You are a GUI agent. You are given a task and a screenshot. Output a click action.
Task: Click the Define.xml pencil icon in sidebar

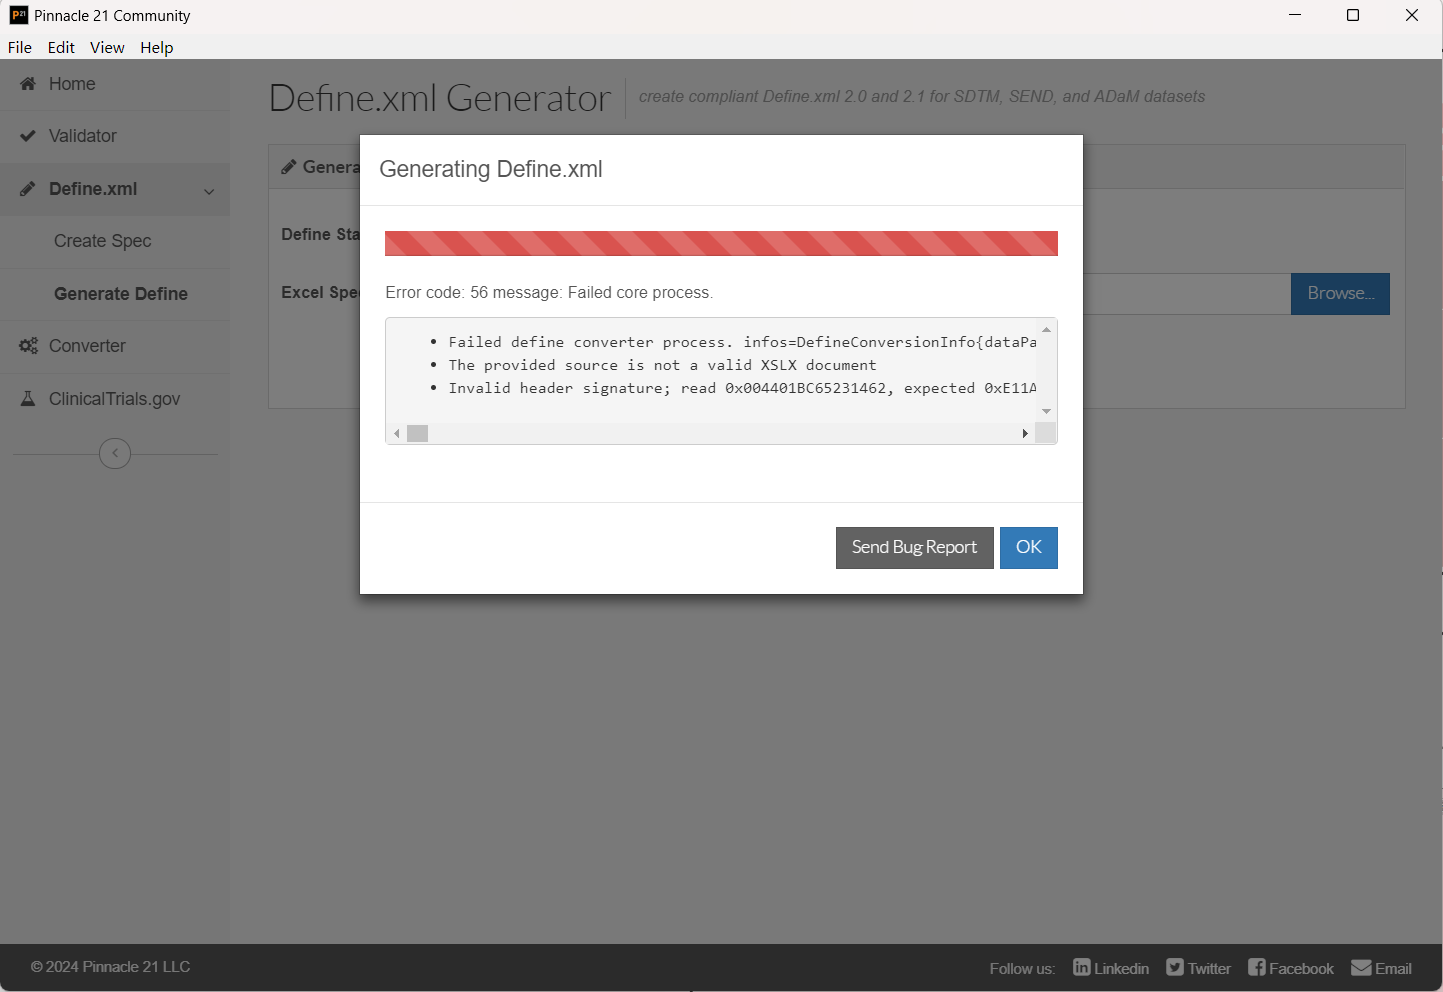click(28, 189)
